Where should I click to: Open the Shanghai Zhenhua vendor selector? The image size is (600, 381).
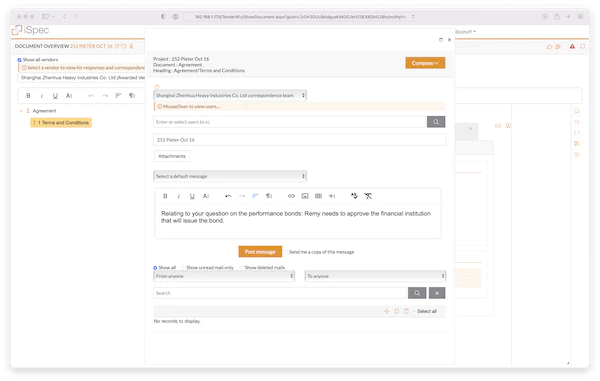pos(81,78)
